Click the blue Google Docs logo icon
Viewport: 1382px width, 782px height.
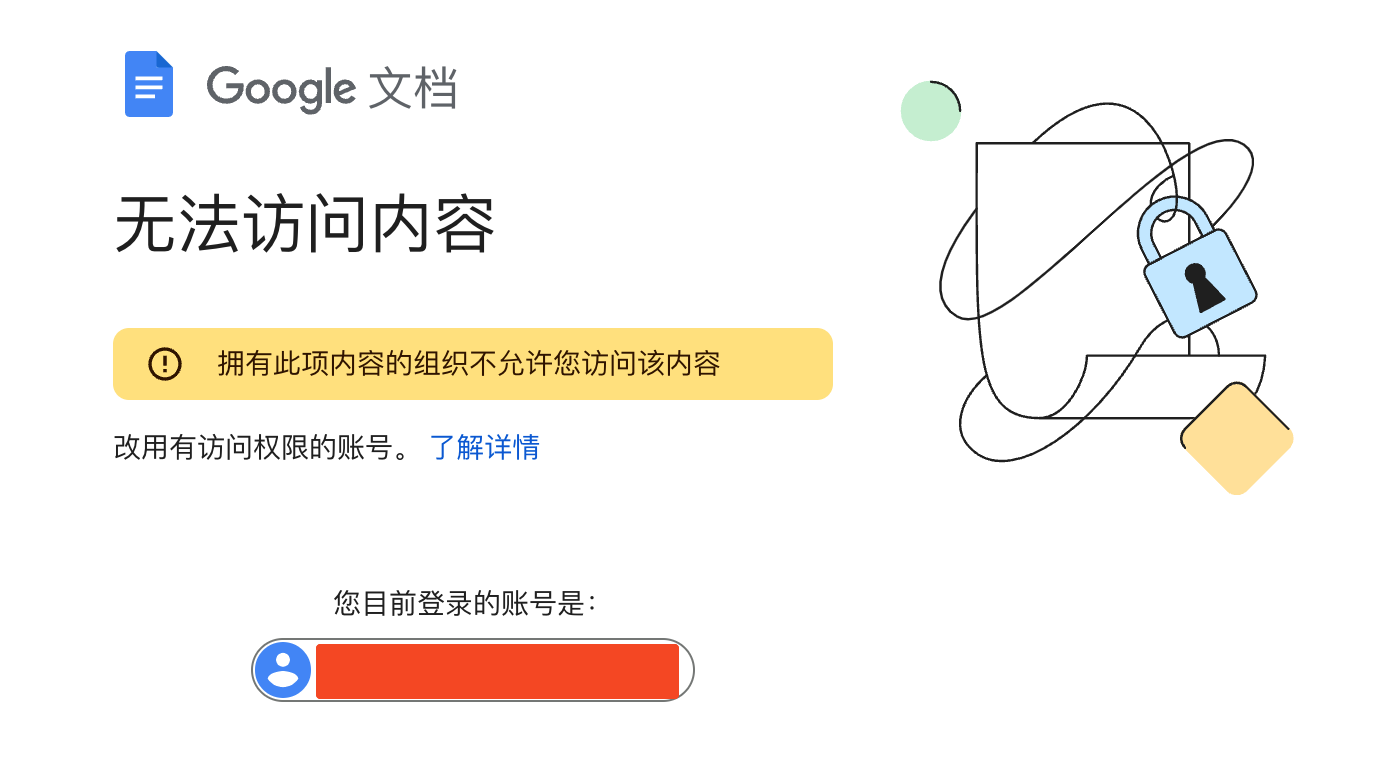coord(148,84)
